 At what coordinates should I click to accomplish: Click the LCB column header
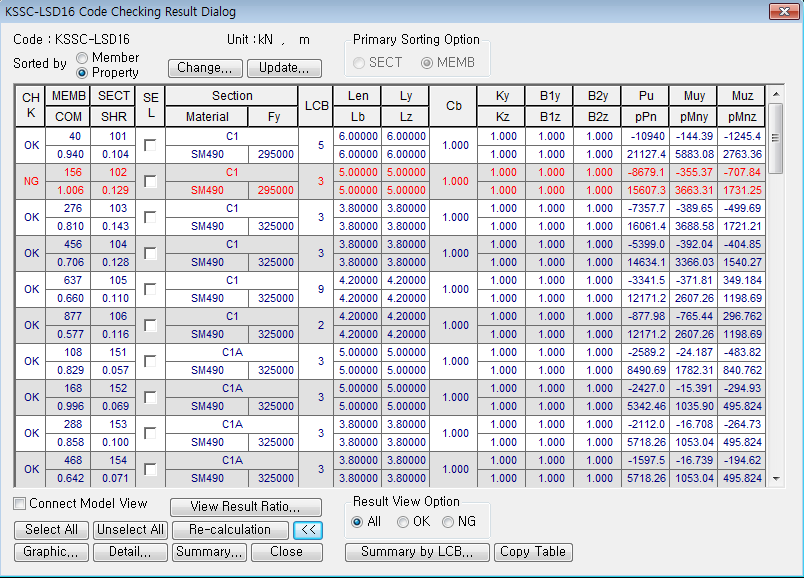click(x=316, y=106)
